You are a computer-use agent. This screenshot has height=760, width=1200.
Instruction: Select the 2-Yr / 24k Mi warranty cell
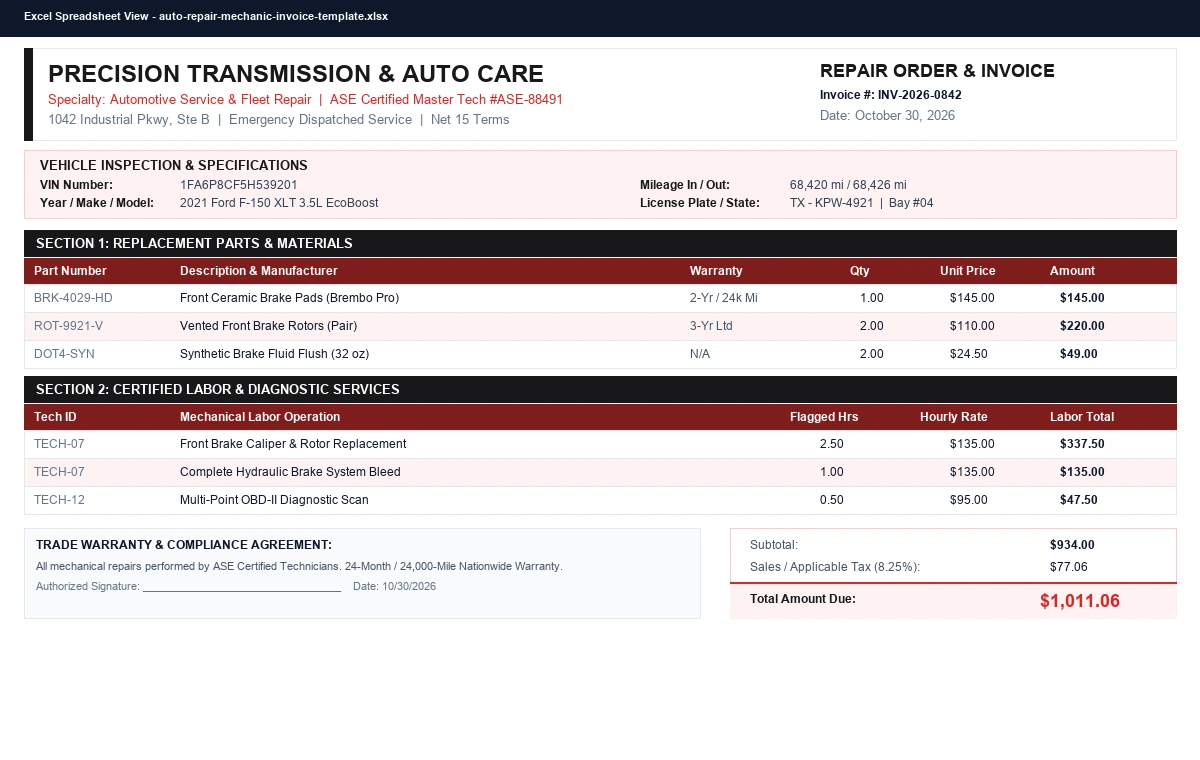point(724,298)
